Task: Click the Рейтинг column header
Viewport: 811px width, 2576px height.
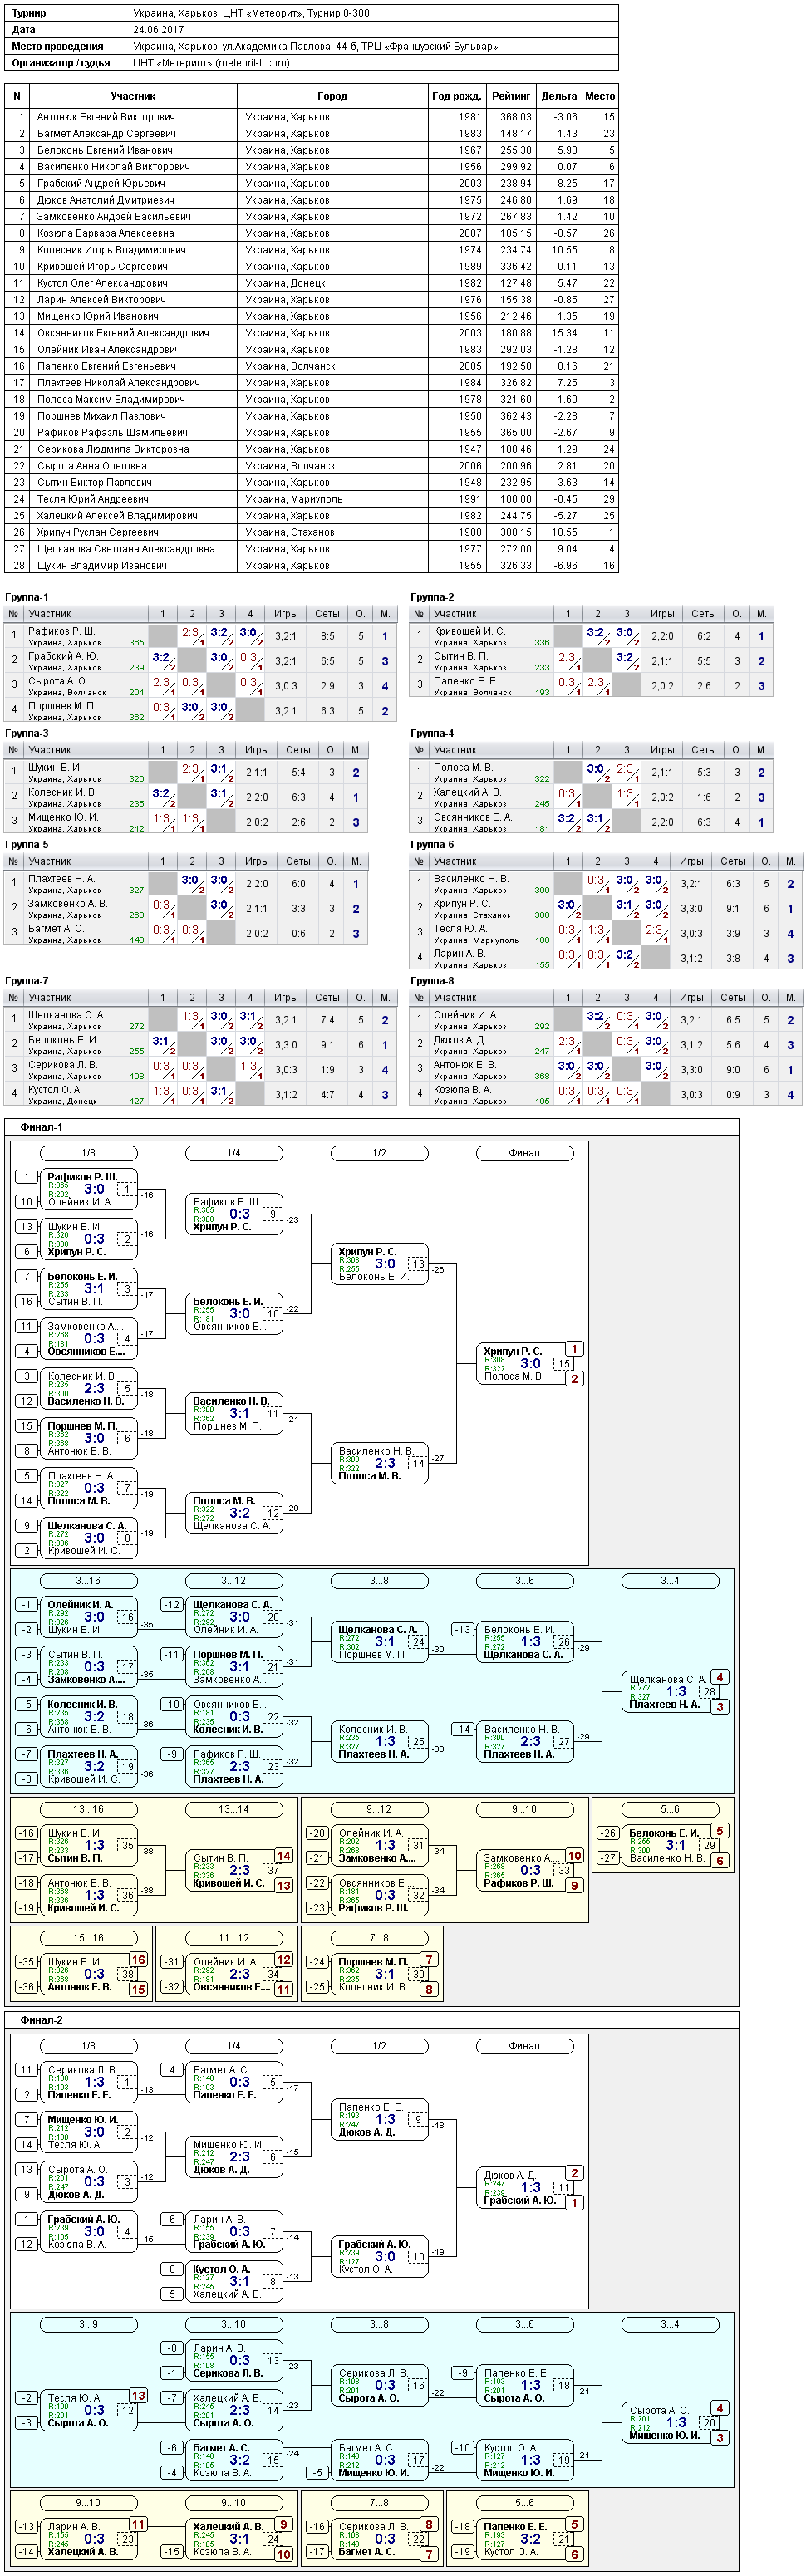Action: click(510, 96)
